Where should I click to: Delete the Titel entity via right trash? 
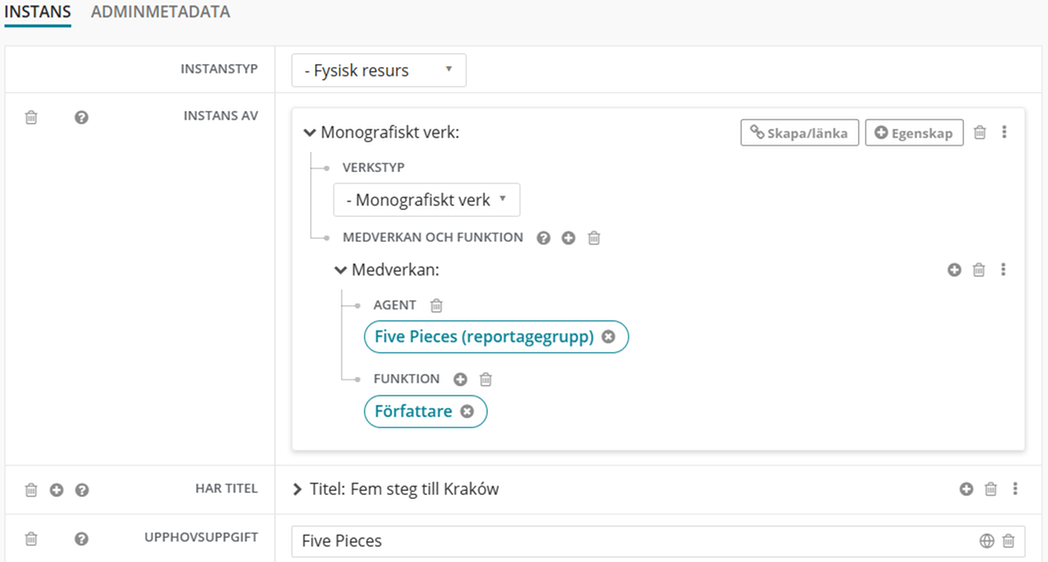(991, 489)
